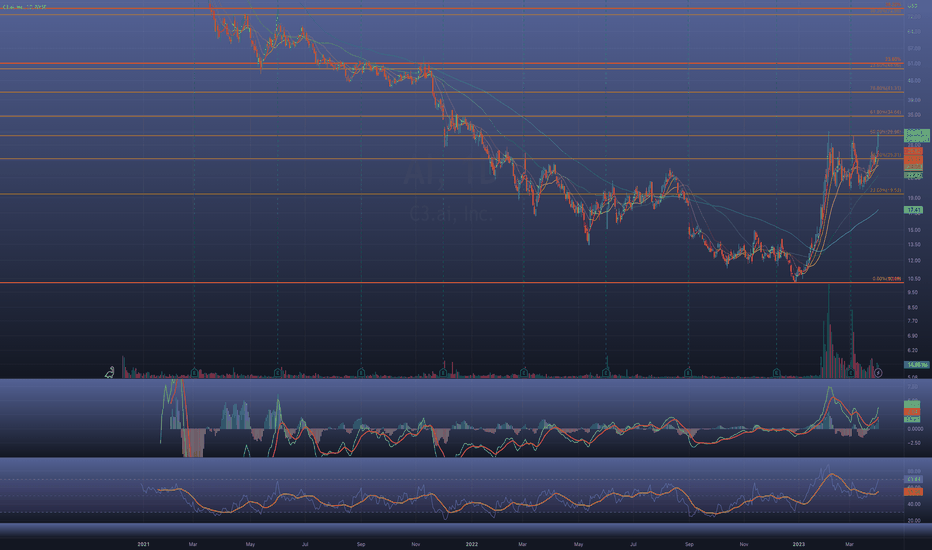Select the 50.00% Fibonacci level label
This screenshot has height=550, width=932.
[x=886, y=132]
